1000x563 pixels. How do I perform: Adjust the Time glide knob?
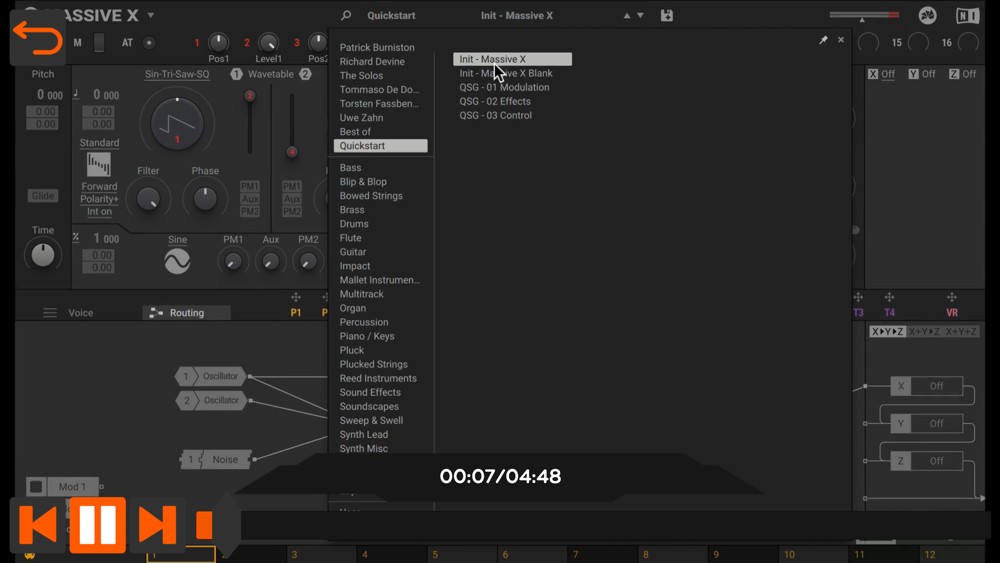[43, 255]
